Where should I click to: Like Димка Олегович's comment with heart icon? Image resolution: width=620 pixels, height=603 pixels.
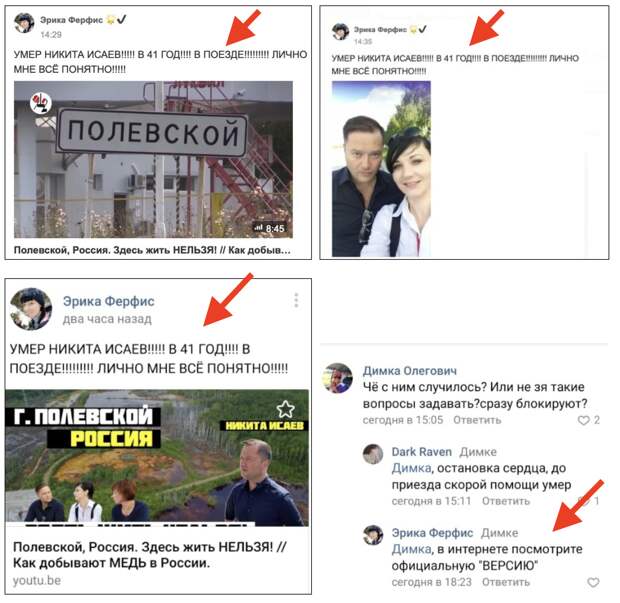coord(583,420)
